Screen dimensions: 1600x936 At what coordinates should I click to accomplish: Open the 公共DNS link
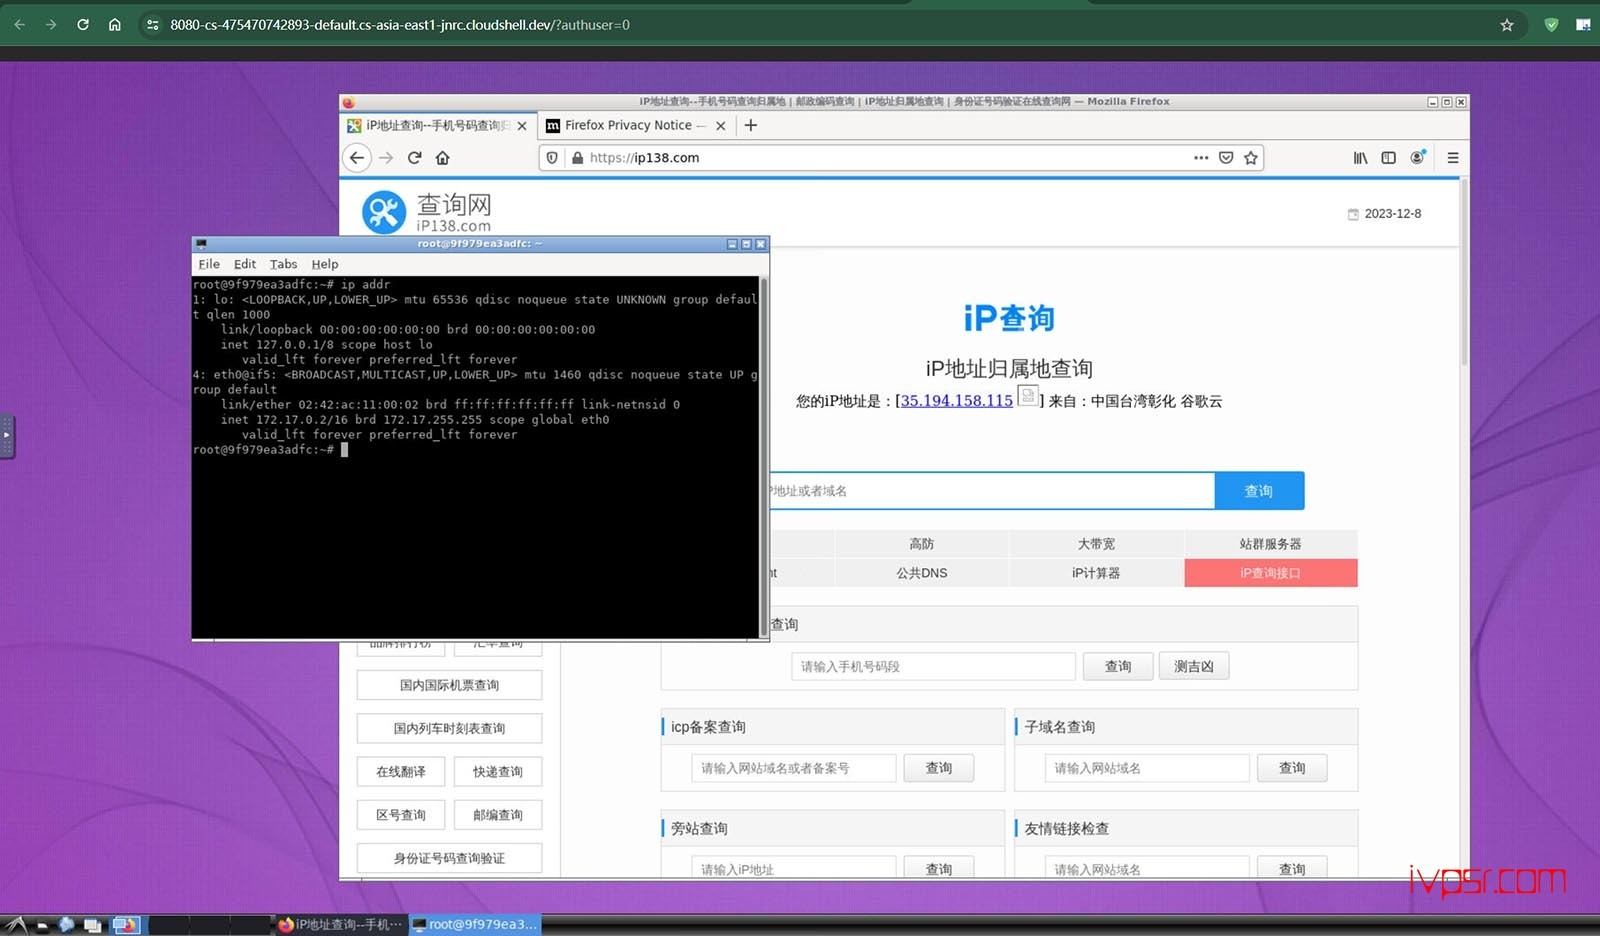922,573
